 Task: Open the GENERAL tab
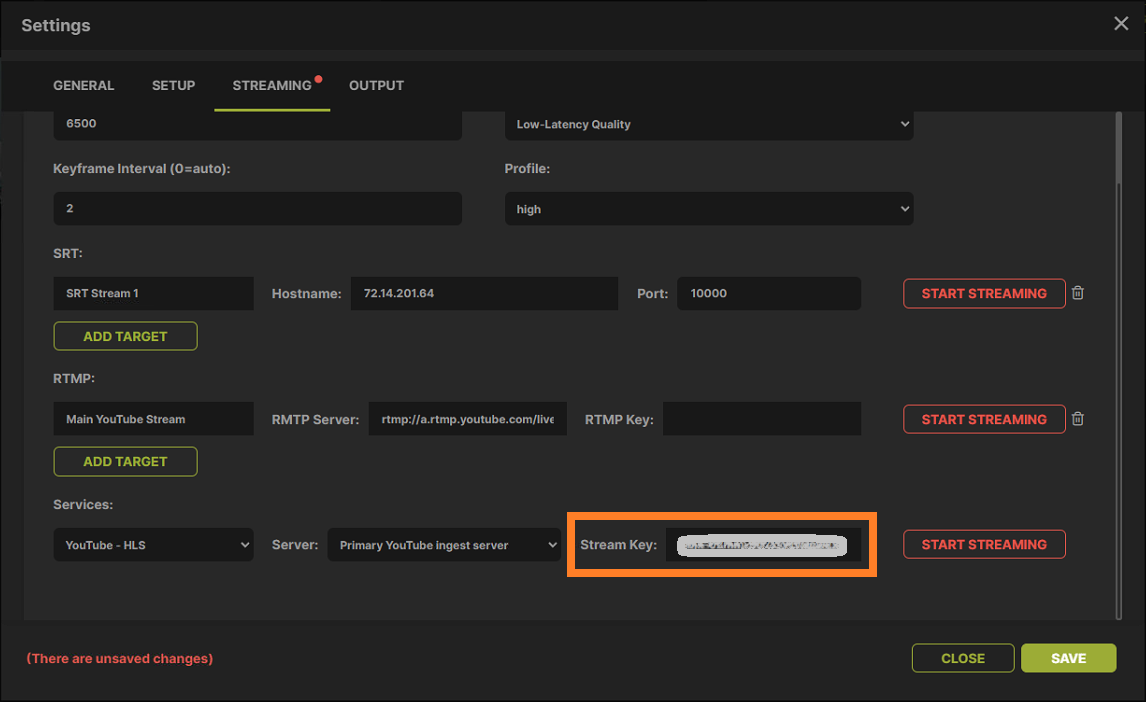point(83,85)
